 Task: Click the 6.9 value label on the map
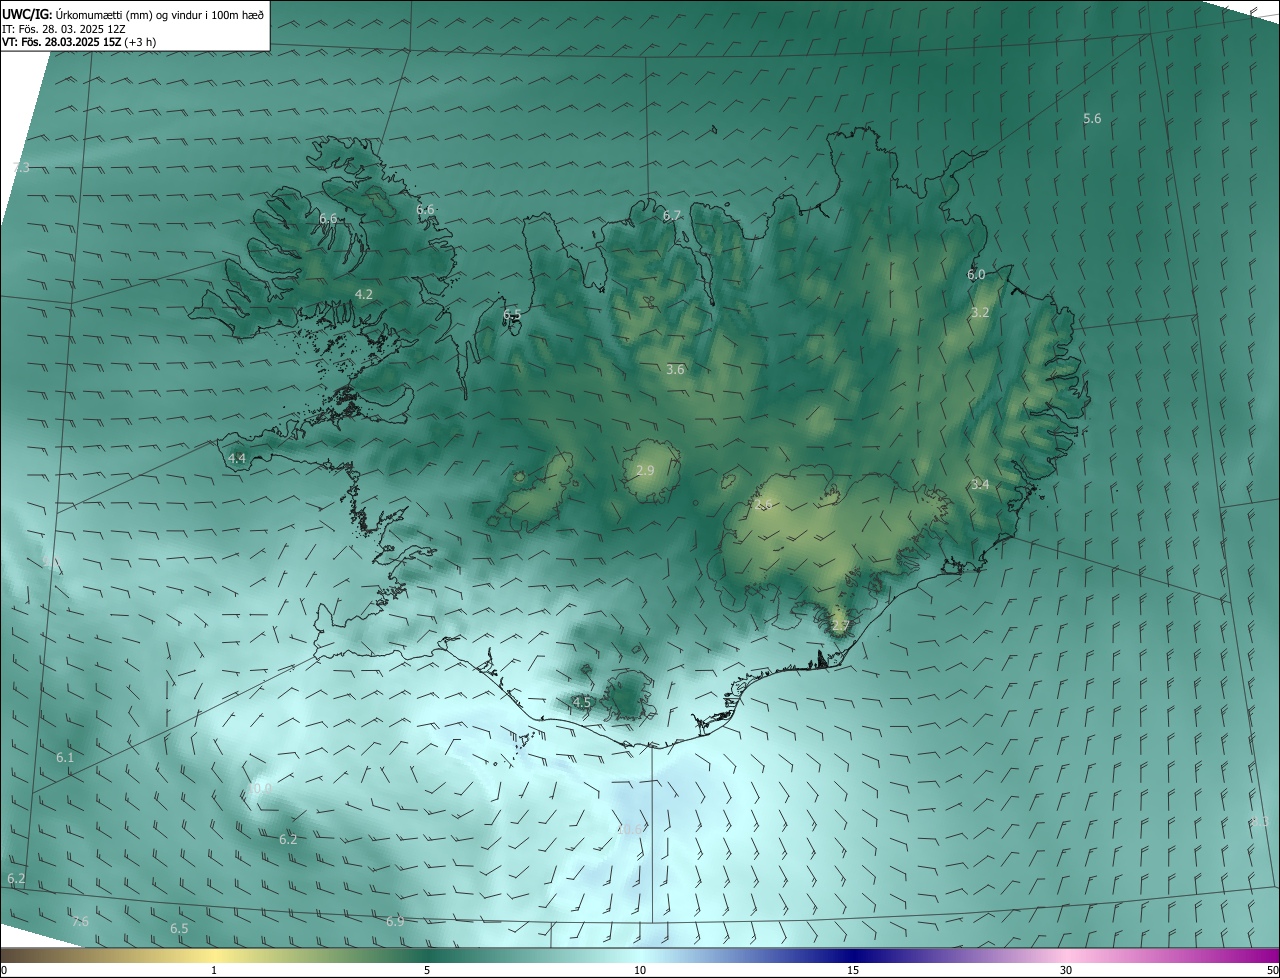click(395, 921)
